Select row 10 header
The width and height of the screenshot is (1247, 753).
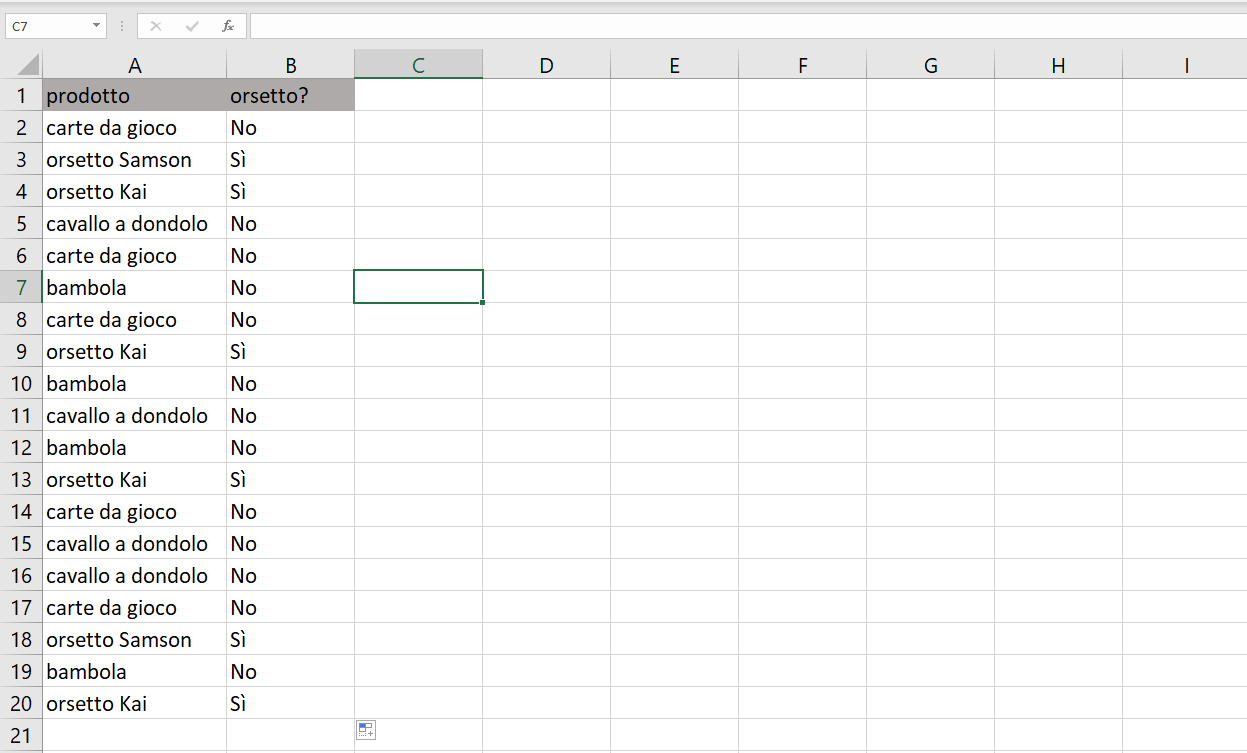click(x=21, y=383)
